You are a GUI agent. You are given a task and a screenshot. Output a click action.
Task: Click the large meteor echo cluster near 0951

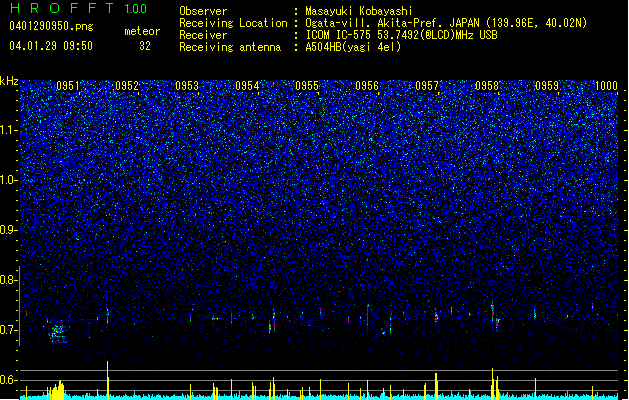coord(59,334)
